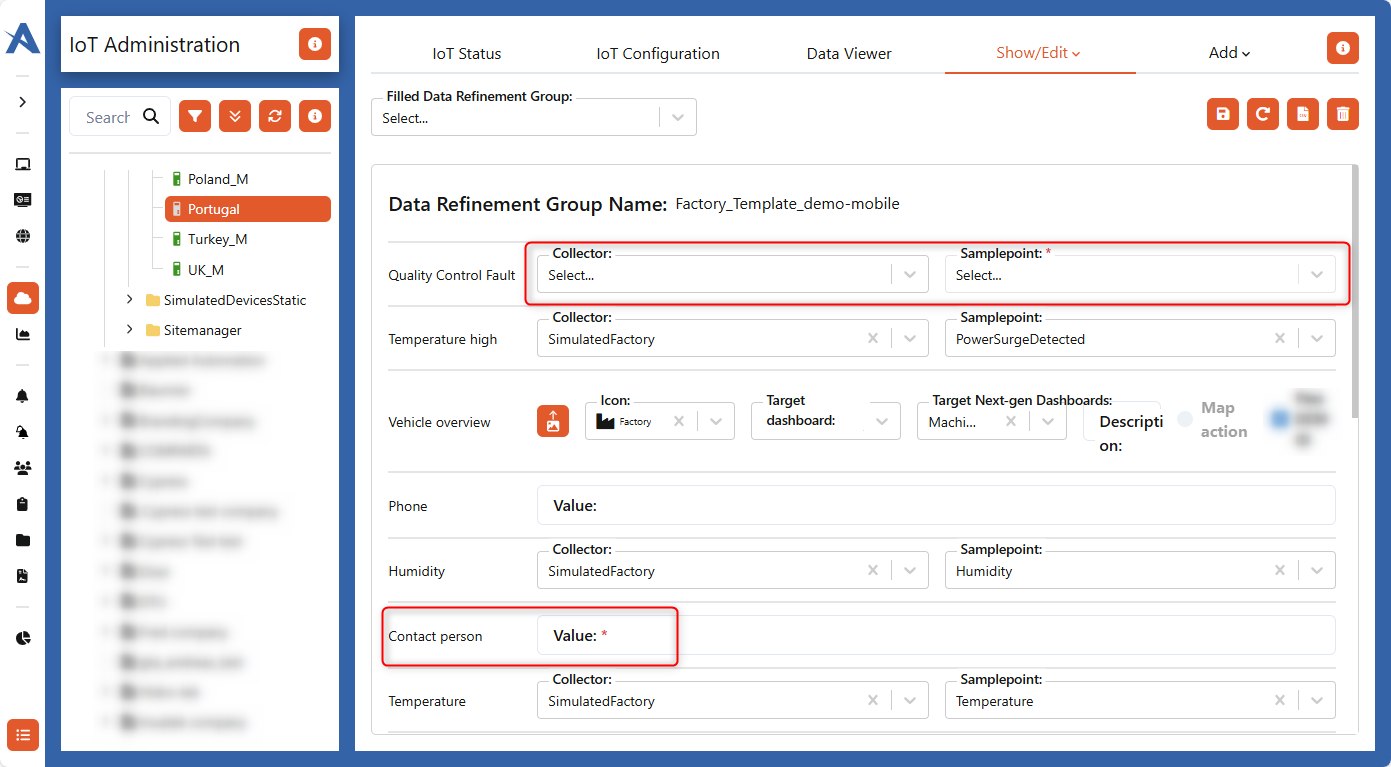Click the CSV export icon
The image size is (1391, 767).
pyautogui.click(x=1302, y=114)
